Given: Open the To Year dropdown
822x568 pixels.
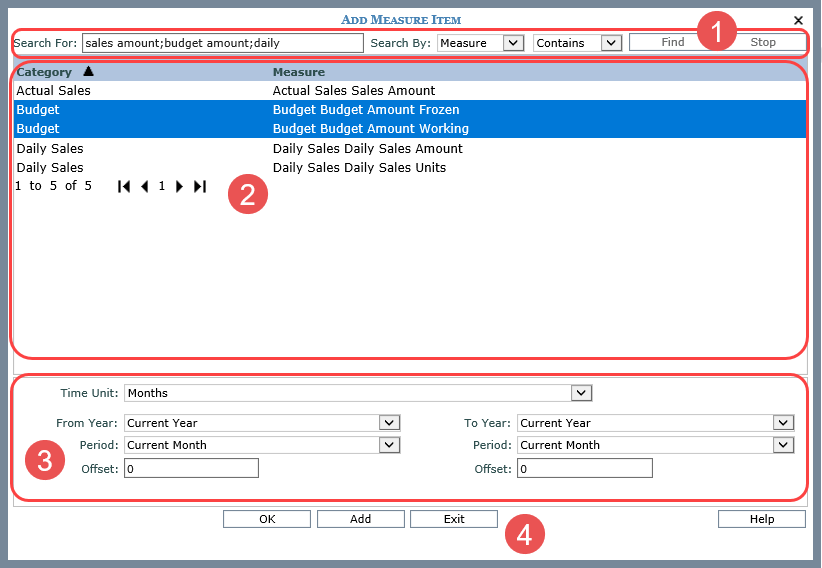Looking at the screenshot, I should pyautogui.click(x=783, y=423).
